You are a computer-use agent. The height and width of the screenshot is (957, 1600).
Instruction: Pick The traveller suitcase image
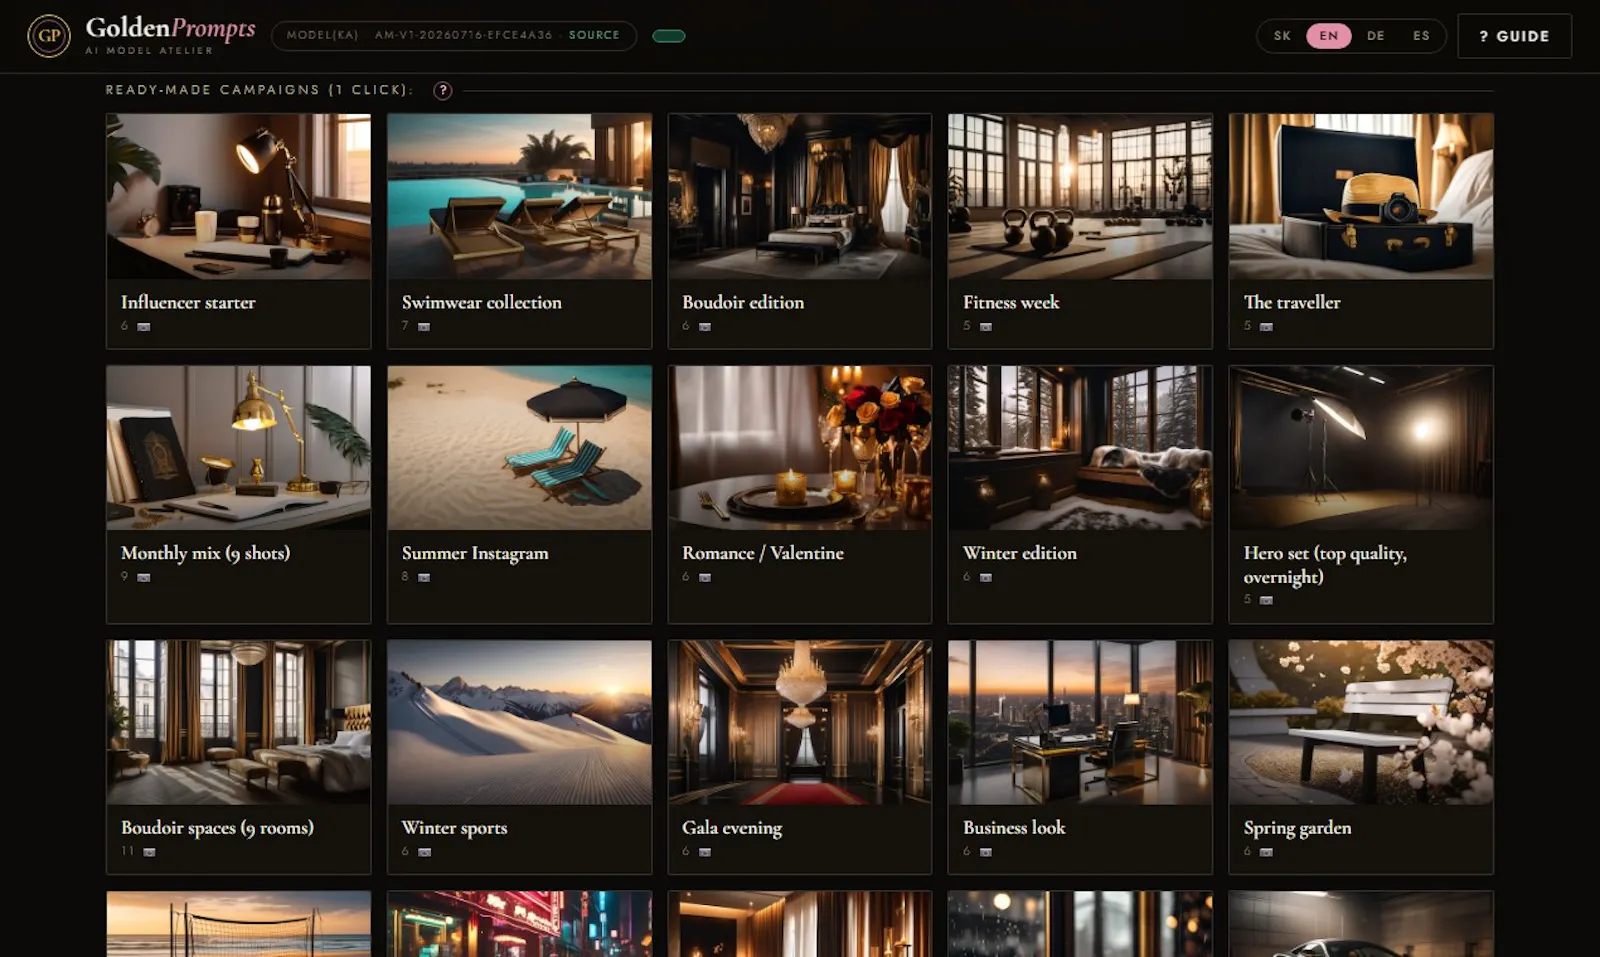tap(1361, 196)
